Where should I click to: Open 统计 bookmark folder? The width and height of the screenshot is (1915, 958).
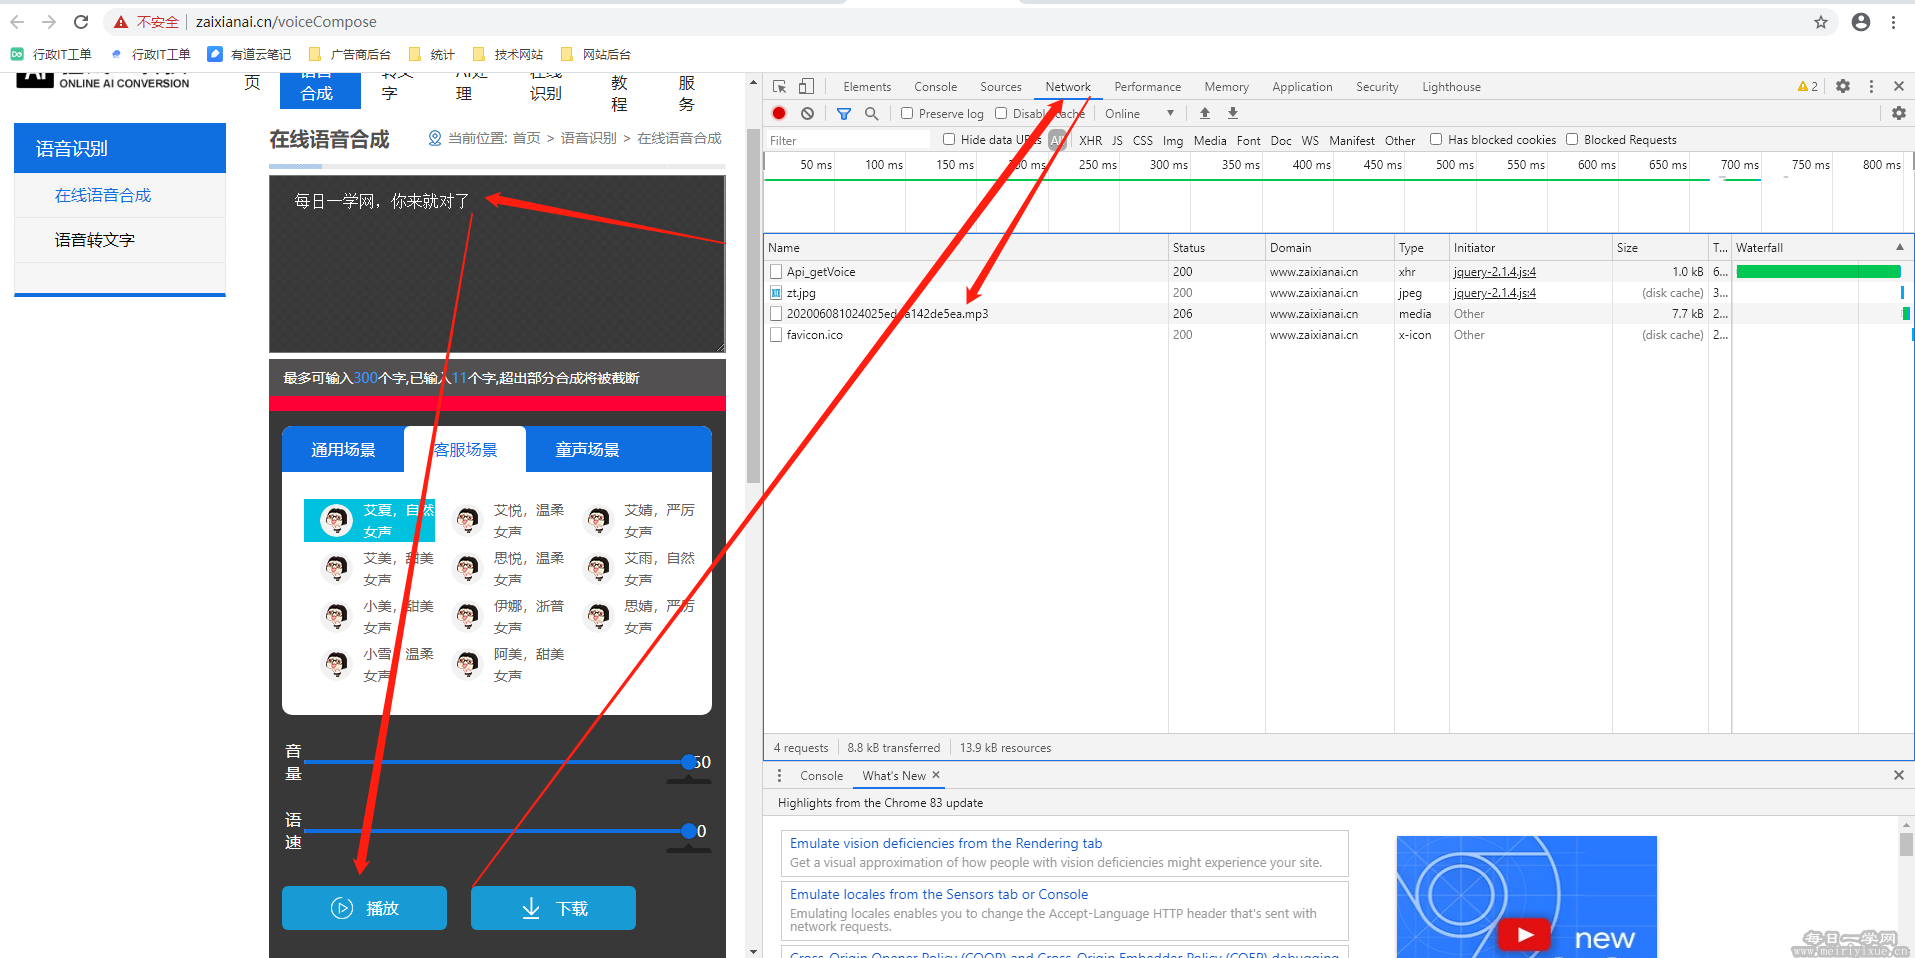pos(432,54)
